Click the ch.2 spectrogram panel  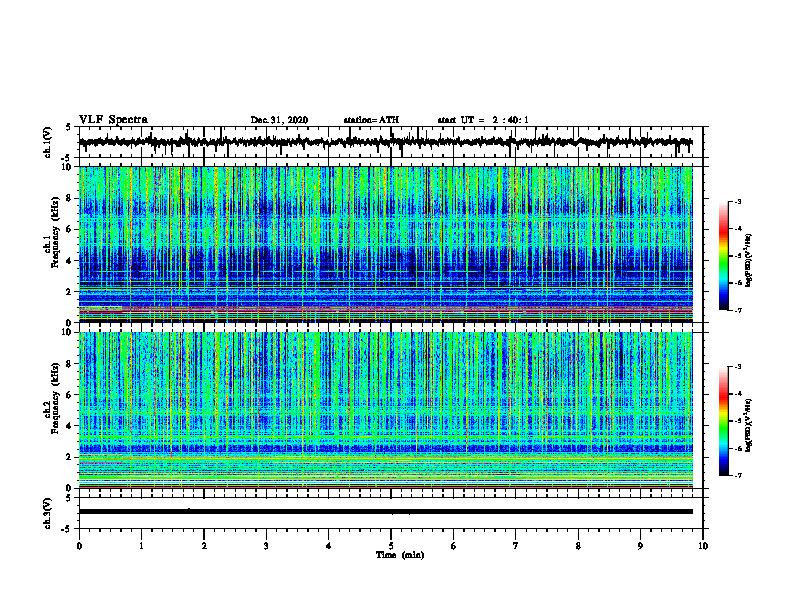[x=385, y=410]
